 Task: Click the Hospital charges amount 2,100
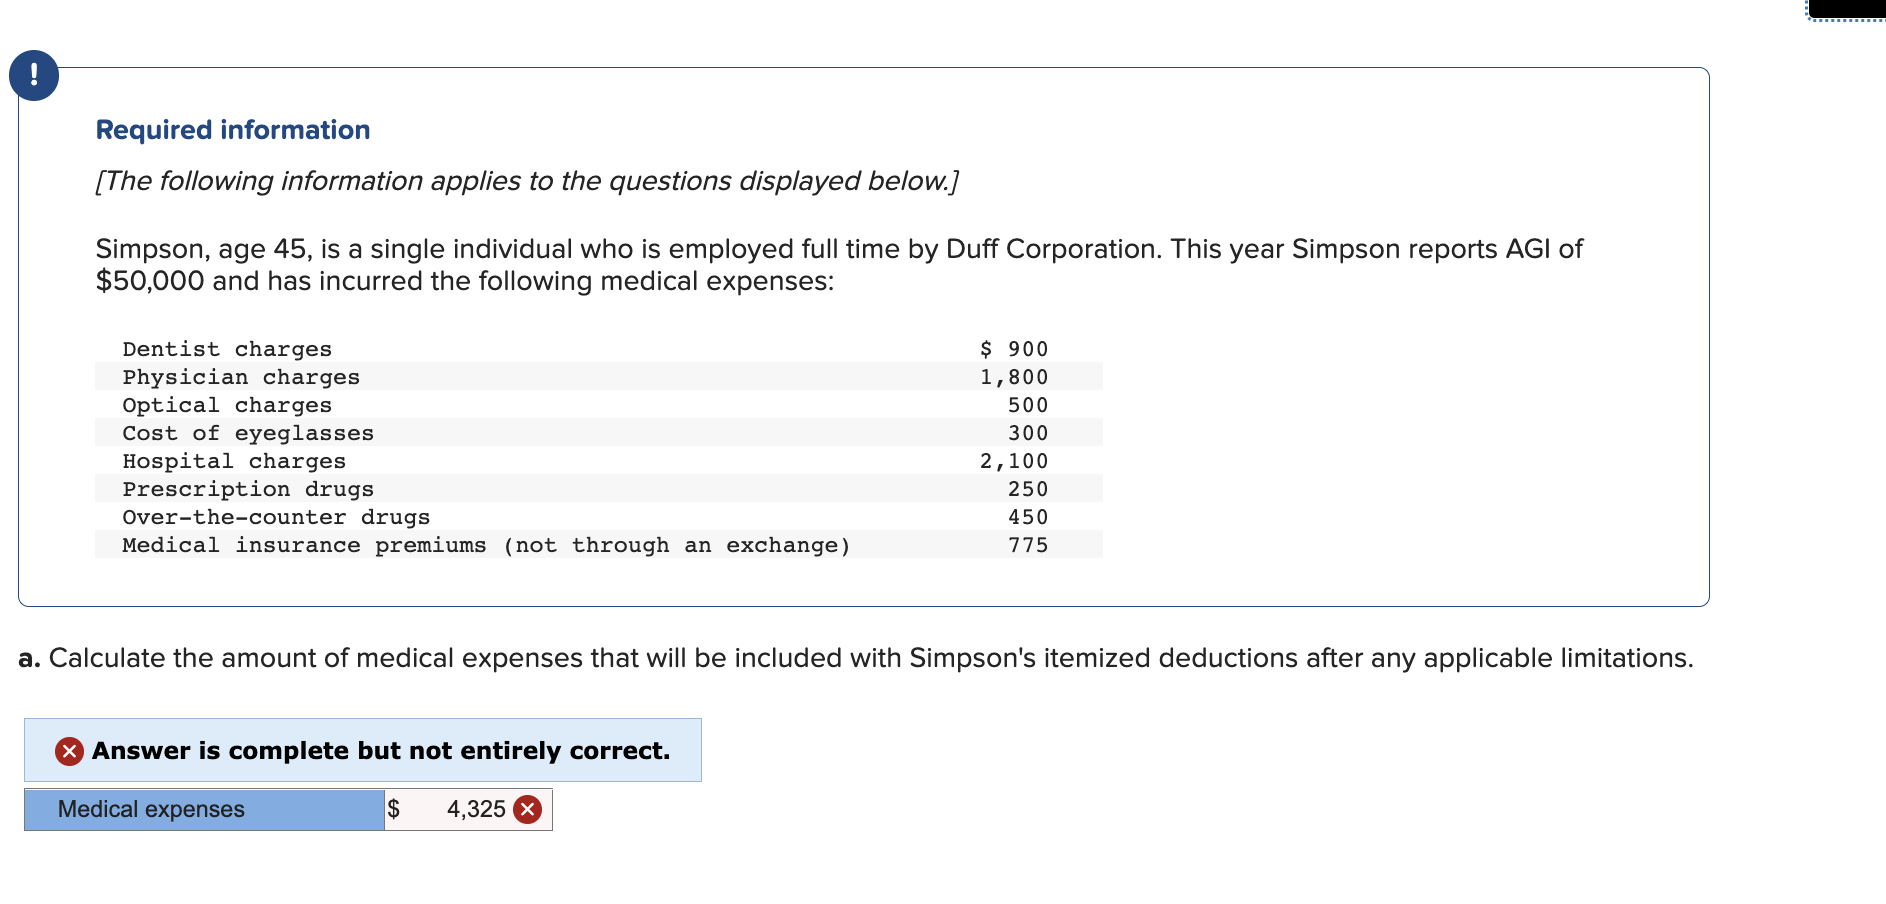point(1014,461)
